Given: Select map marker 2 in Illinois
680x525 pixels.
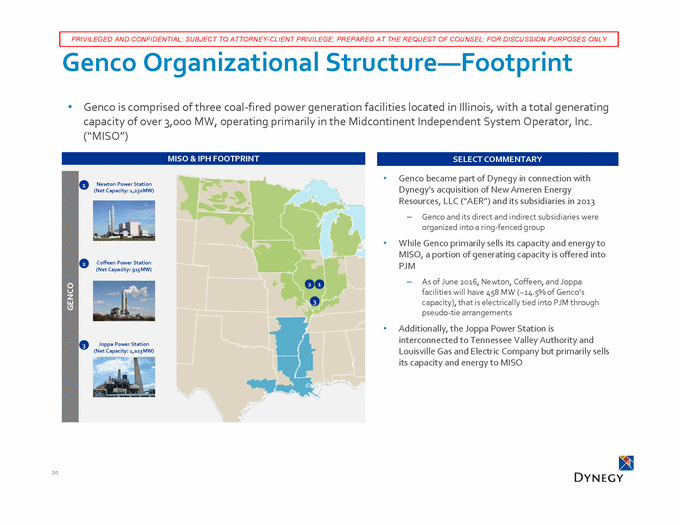Looking at the screenshot, I should point(309,285).
